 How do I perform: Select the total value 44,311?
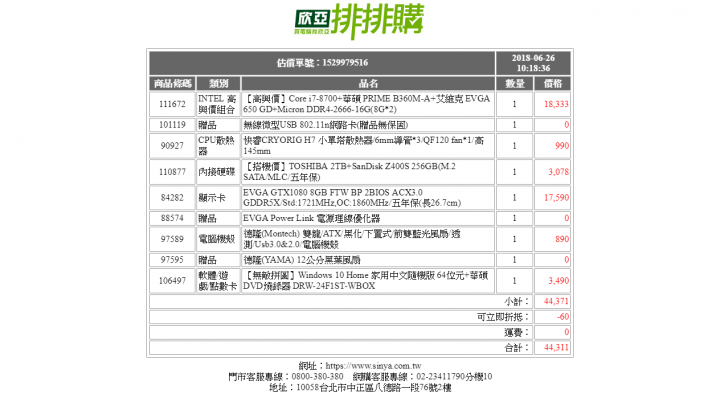point(556,348)
